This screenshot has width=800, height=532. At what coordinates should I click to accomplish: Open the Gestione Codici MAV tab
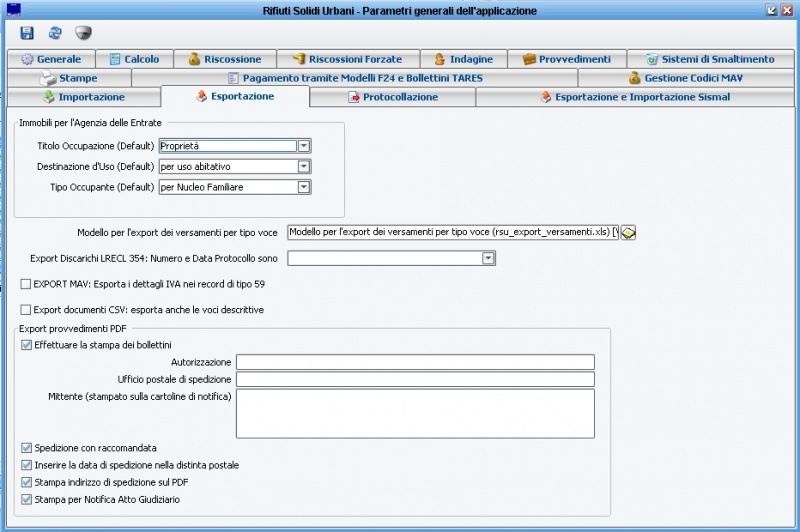coord(686,78)
